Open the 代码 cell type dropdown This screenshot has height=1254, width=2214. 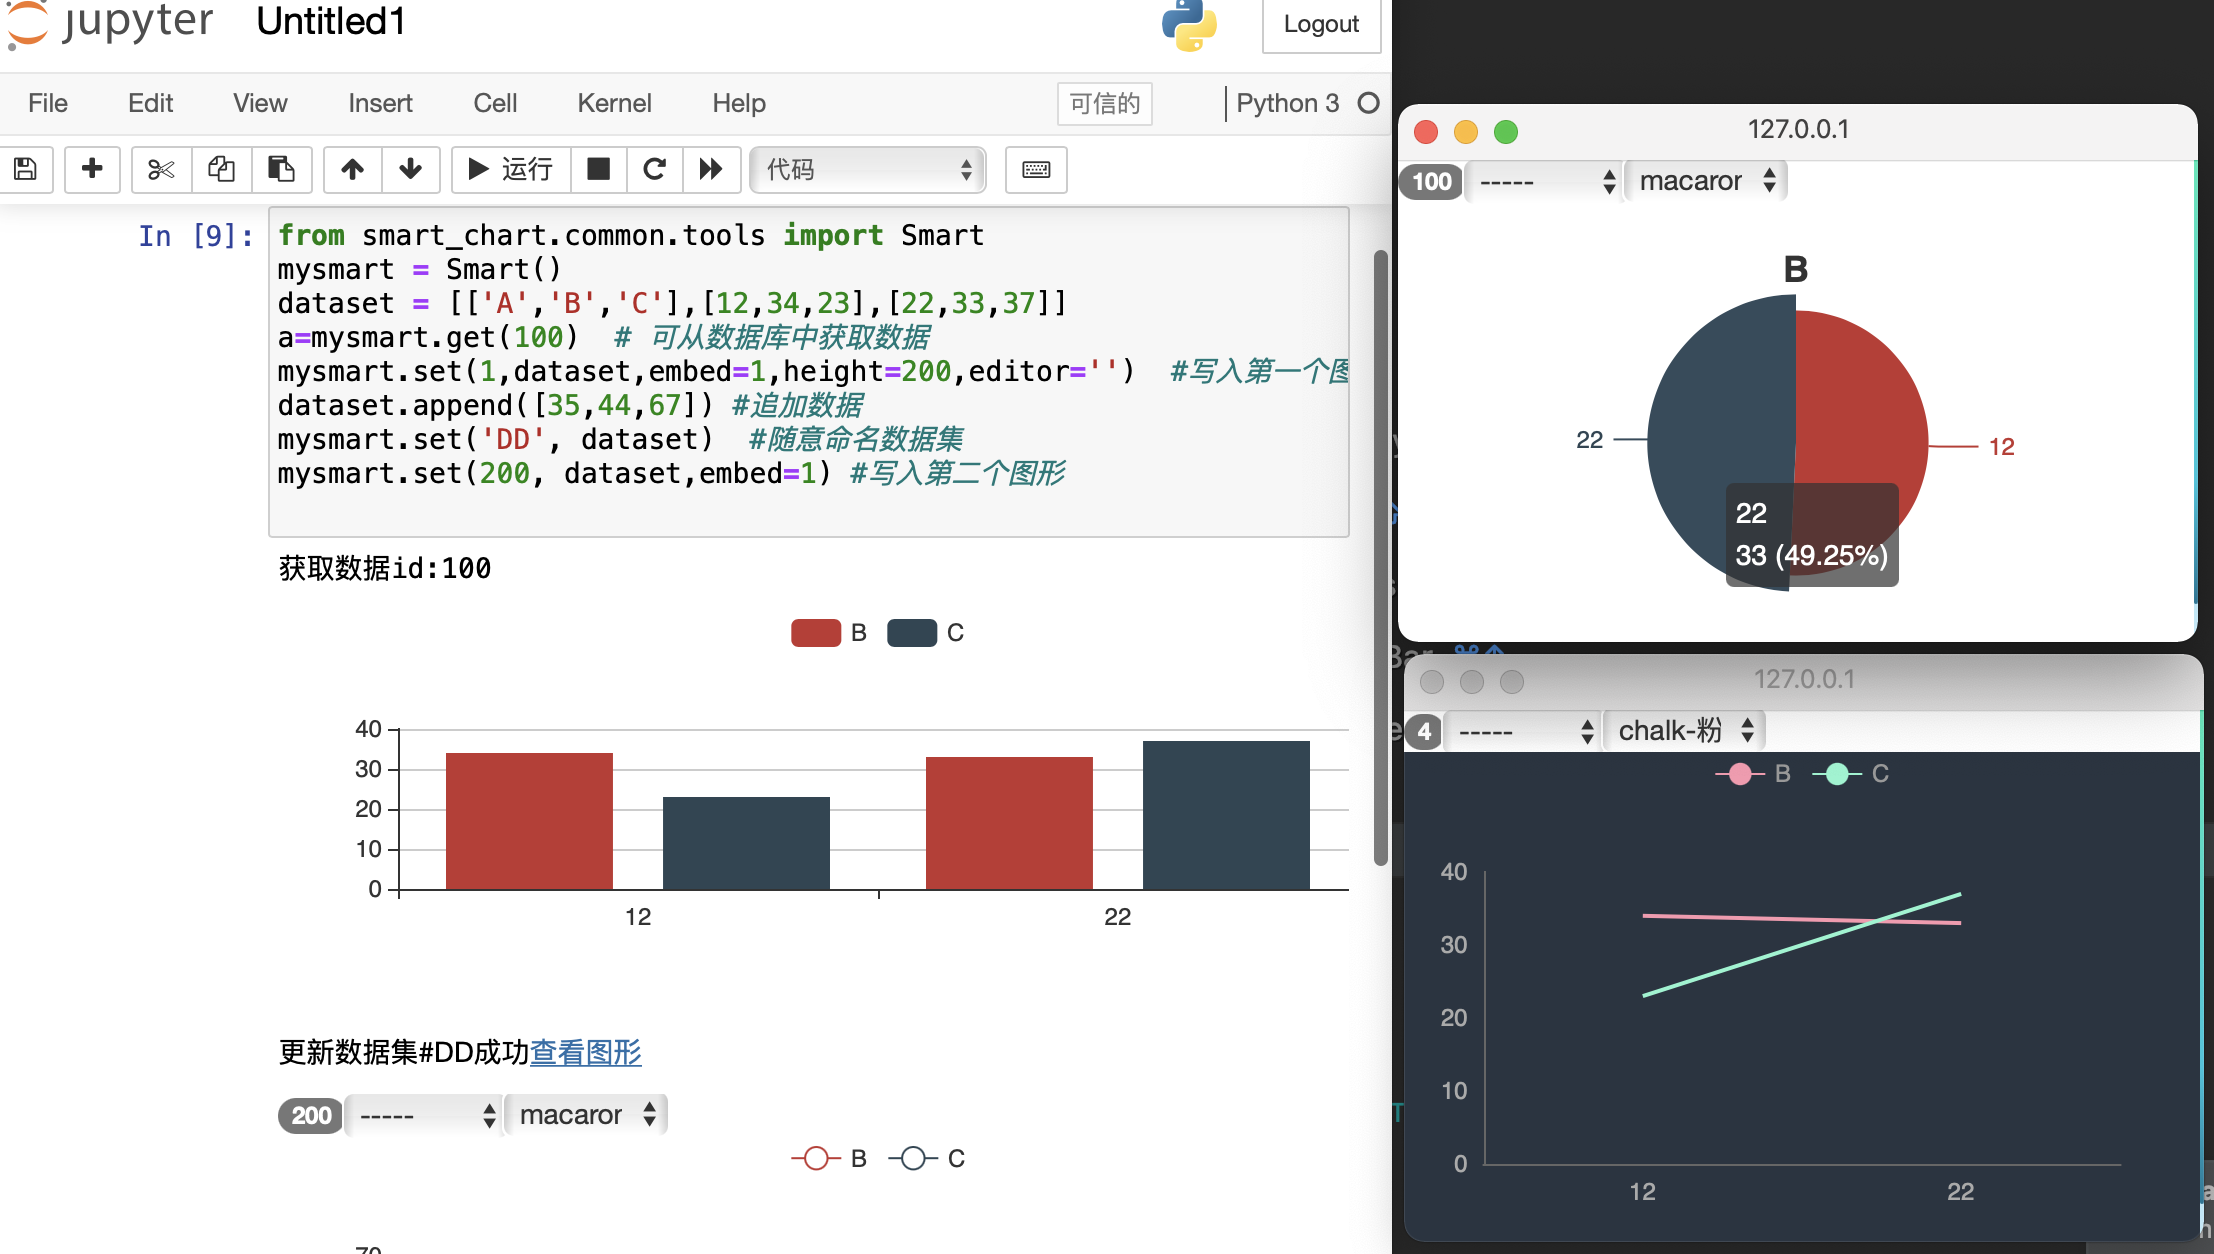tap(867, 170)
